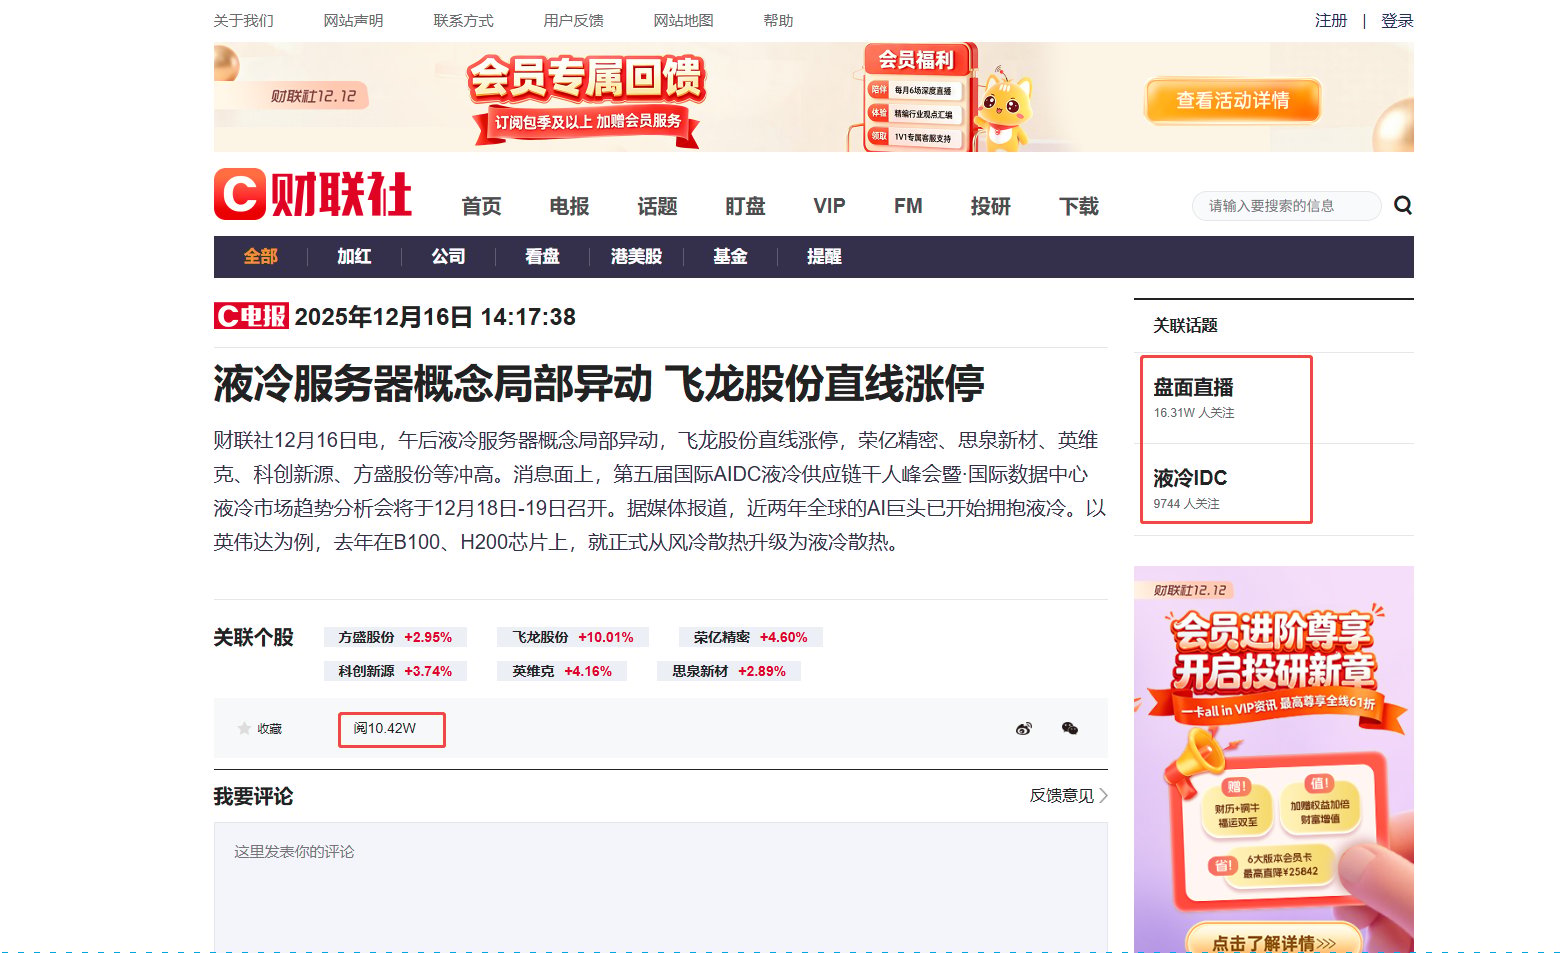Click the 财联社 logo
The height and width of the screenshot is (953, 1560).
[313, 194]
